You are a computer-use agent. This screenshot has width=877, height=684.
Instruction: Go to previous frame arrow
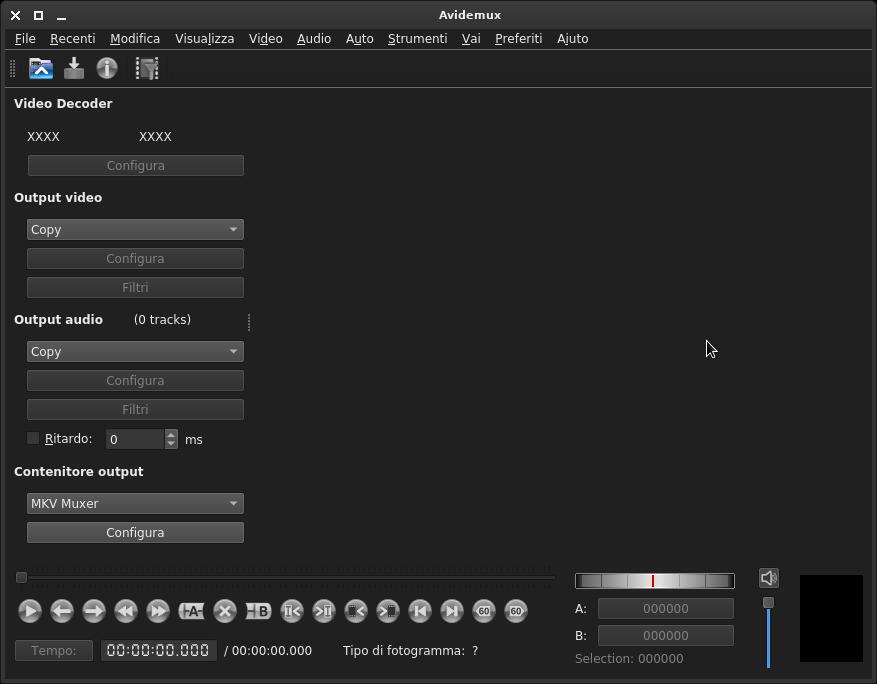[x=62, y=611]
